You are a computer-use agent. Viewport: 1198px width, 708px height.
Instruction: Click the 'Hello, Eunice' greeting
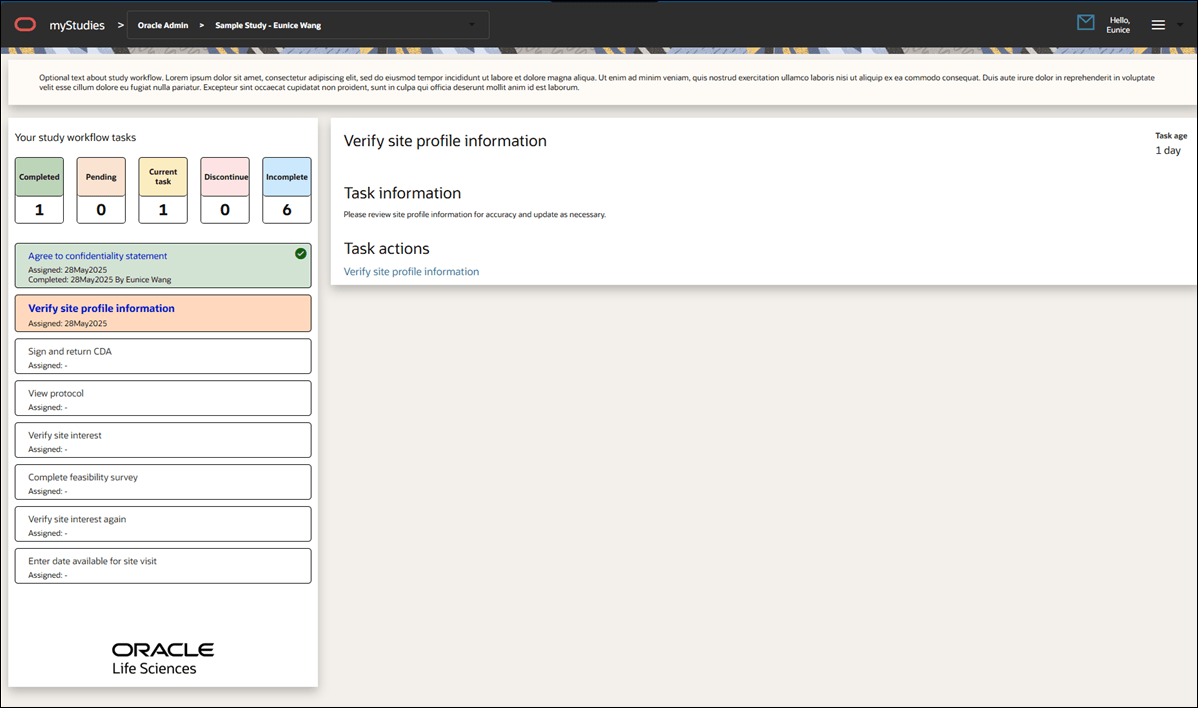[x=1117, y=25]
